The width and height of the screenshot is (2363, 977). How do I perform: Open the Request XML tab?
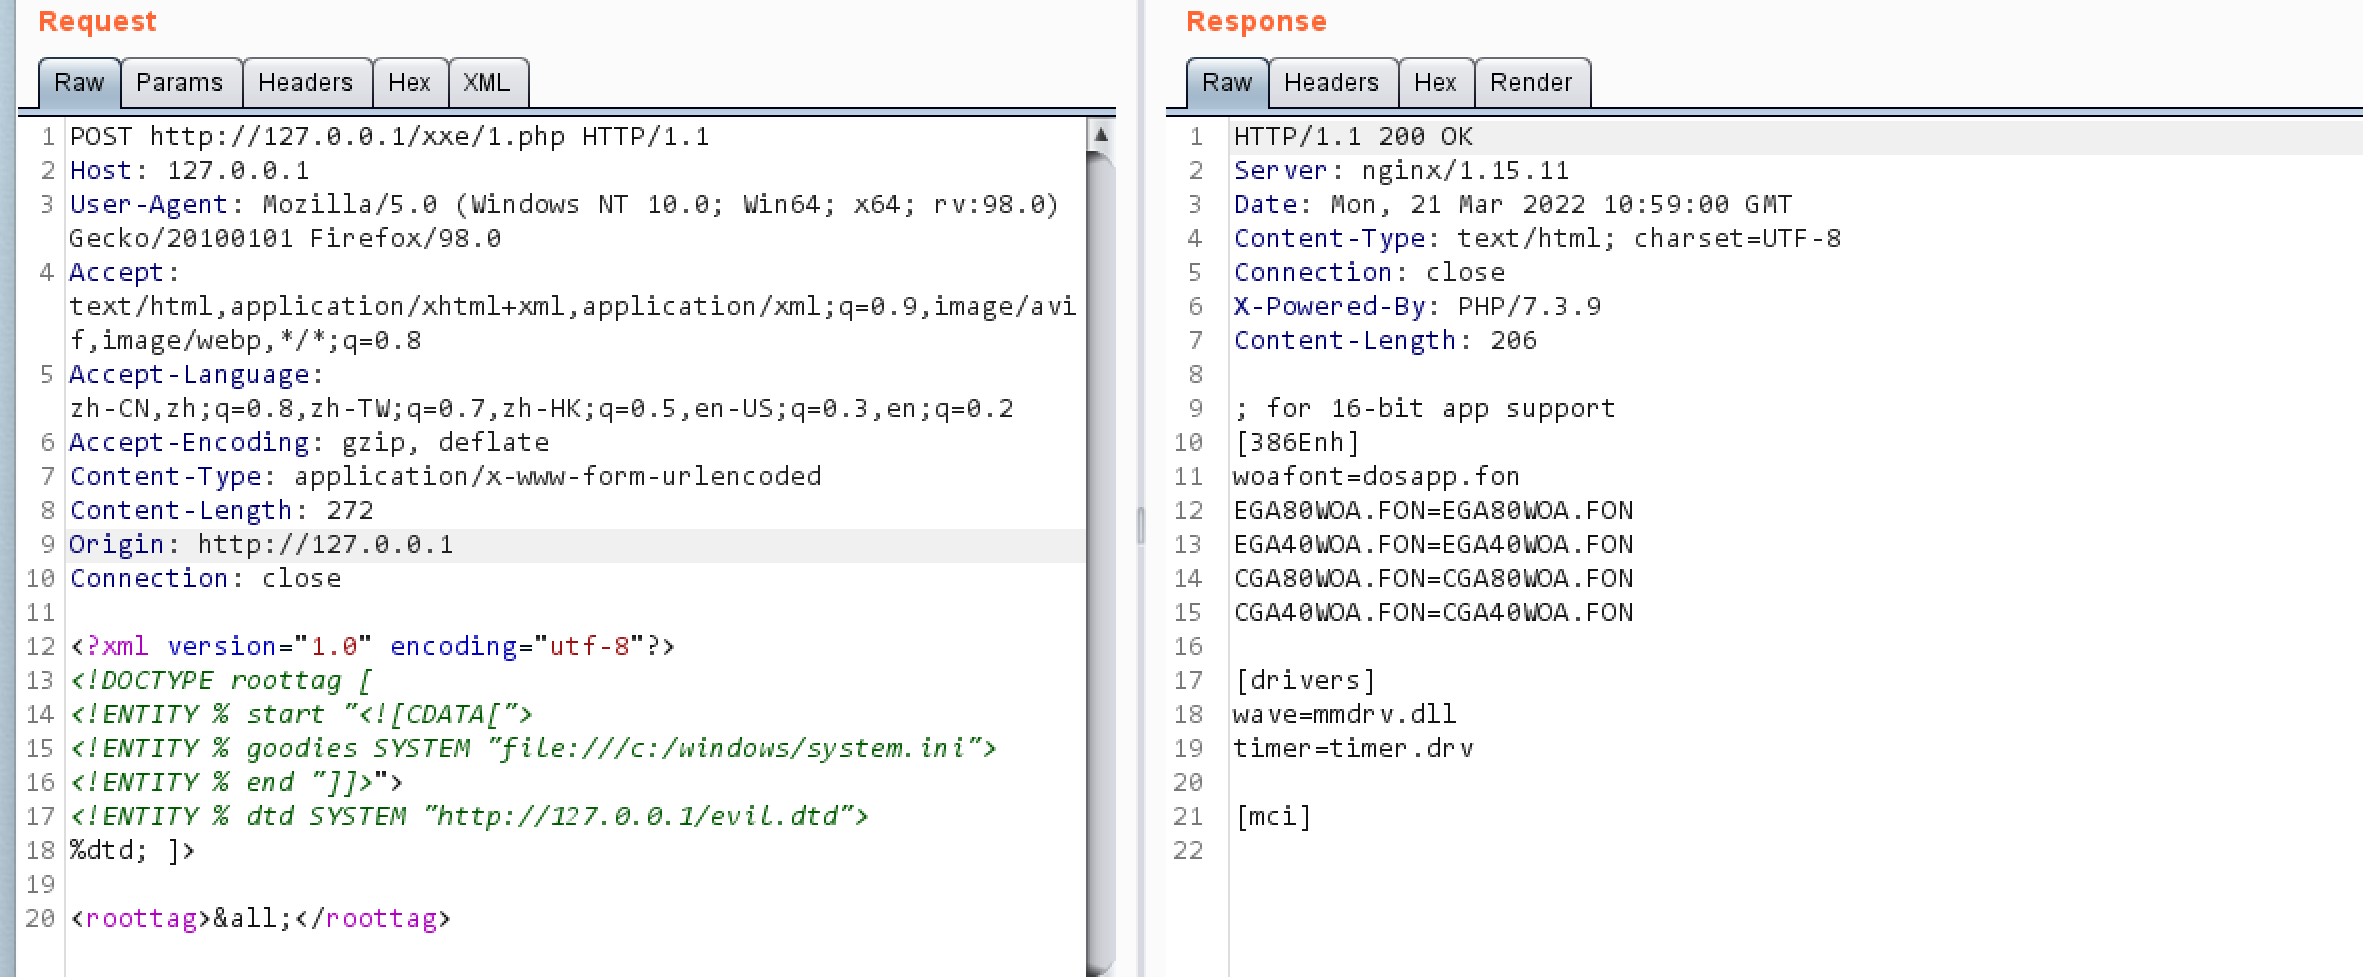[487, 83]
